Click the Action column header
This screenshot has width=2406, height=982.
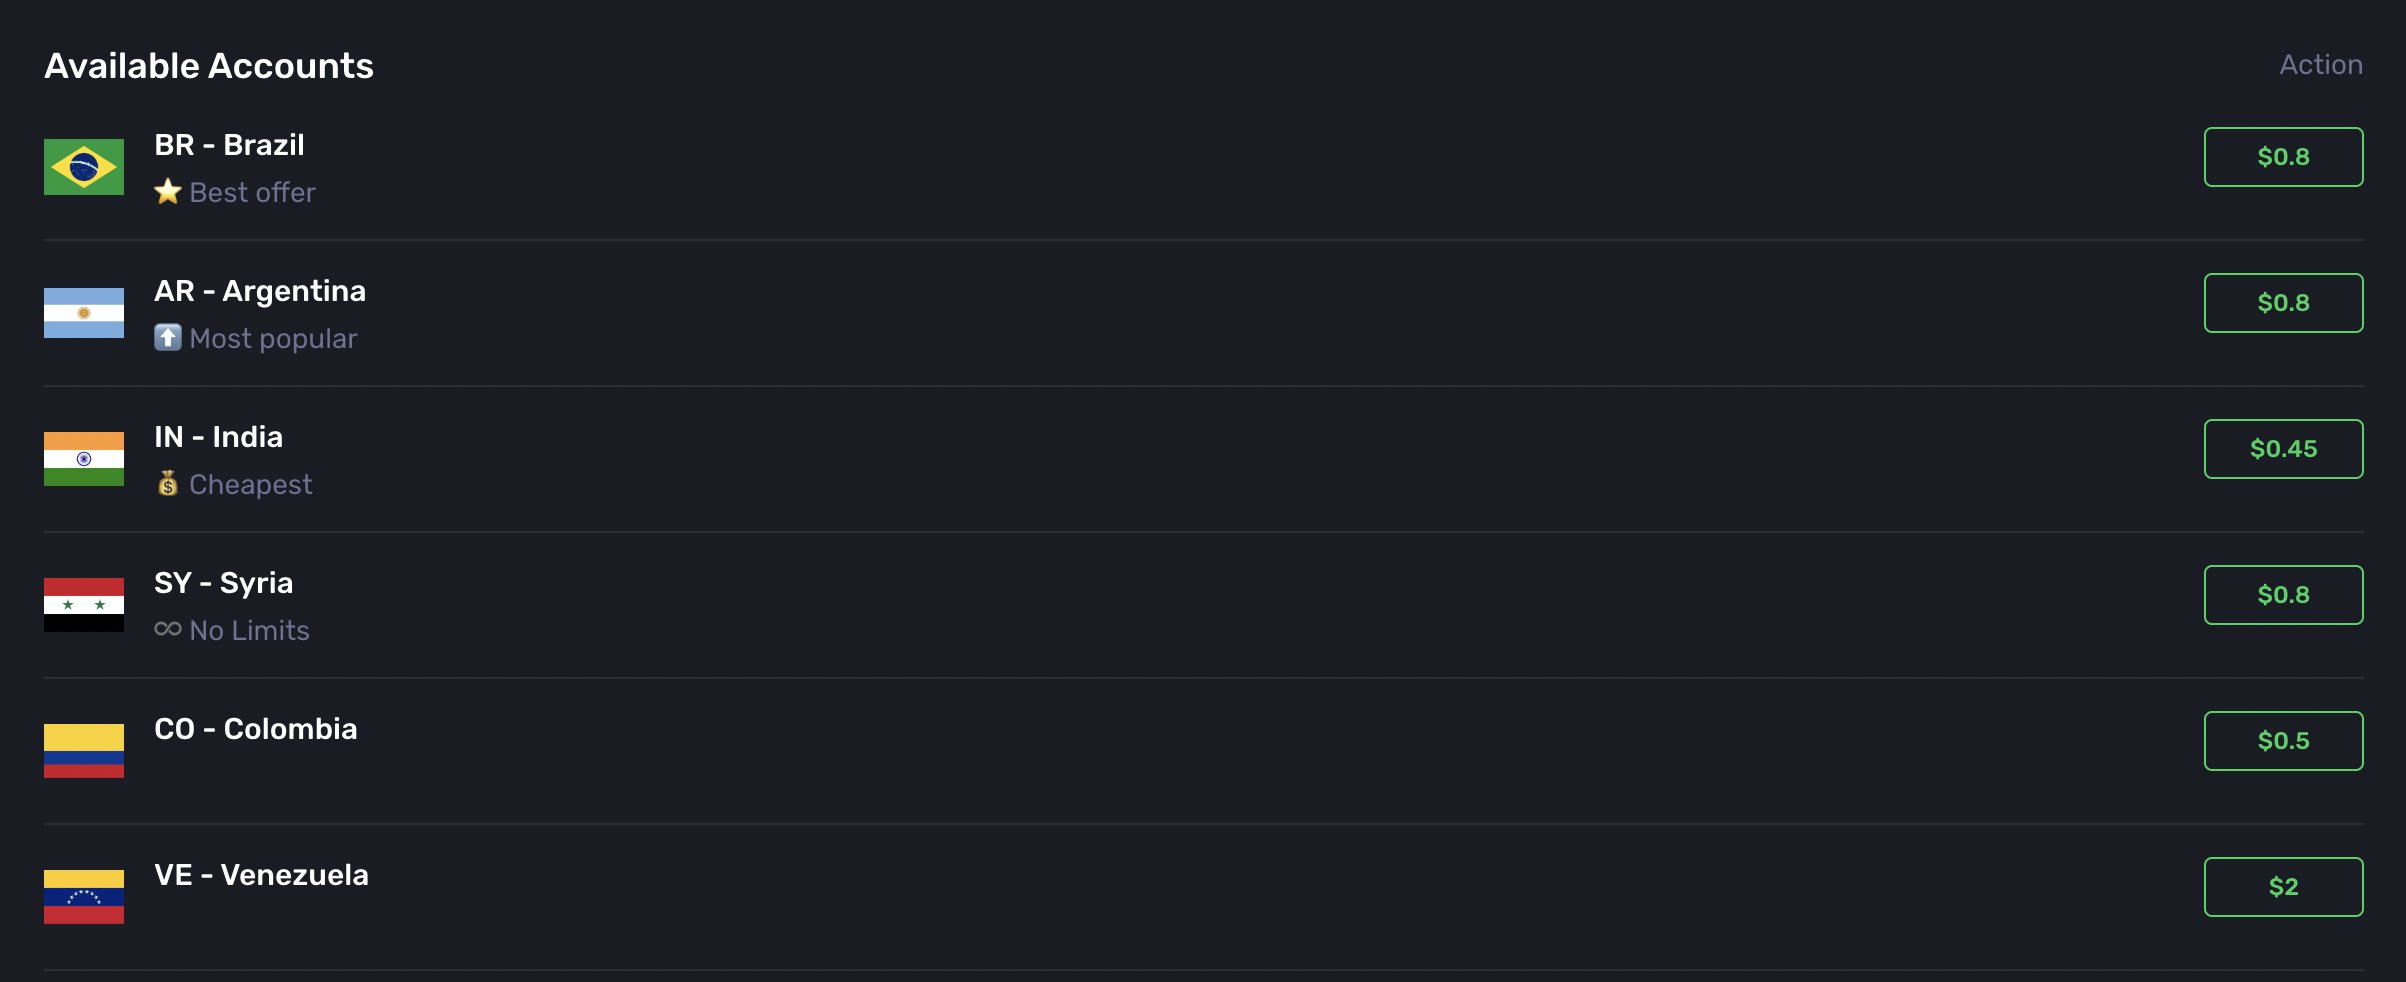pos(2320,64)
